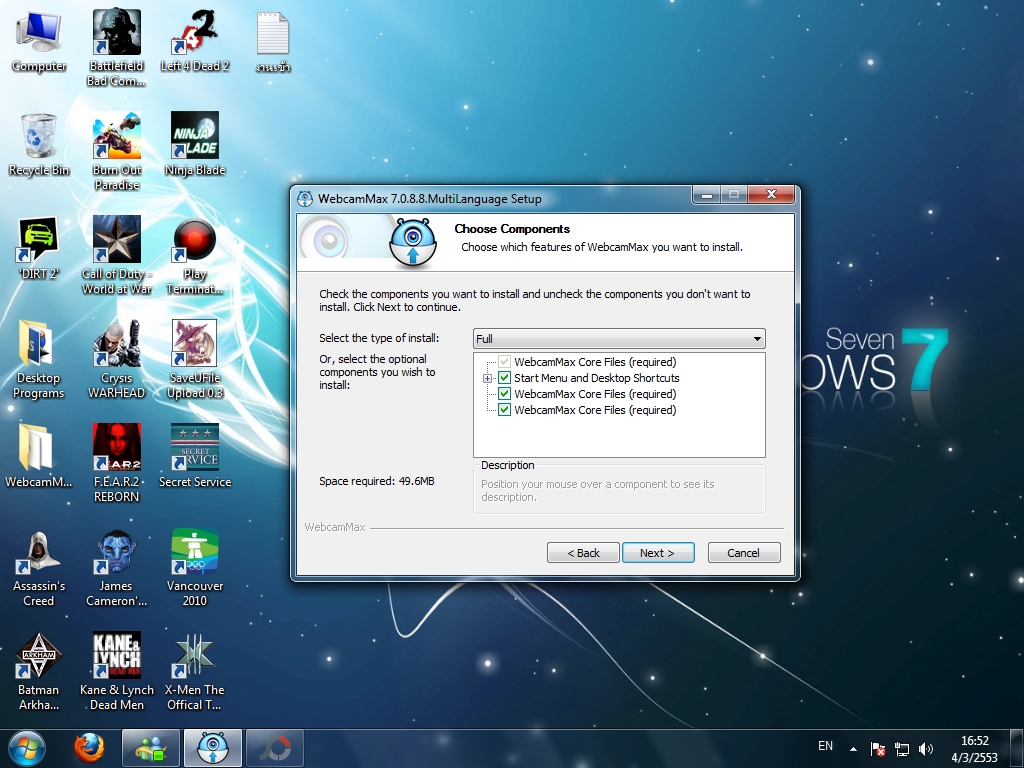Select the 'DIRT 2' shortcut
The height and width of the screenshot is (768, 1024).
click(39, 248)
